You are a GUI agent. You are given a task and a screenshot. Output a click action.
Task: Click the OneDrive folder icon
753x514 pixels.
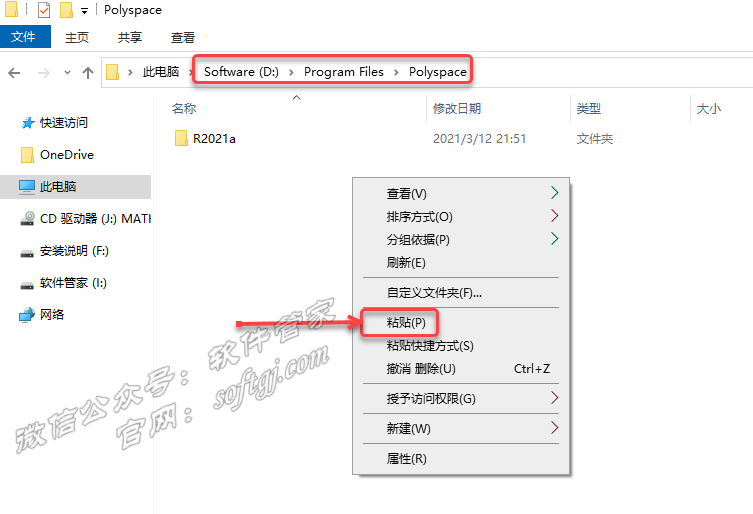[x=27, y=155]
